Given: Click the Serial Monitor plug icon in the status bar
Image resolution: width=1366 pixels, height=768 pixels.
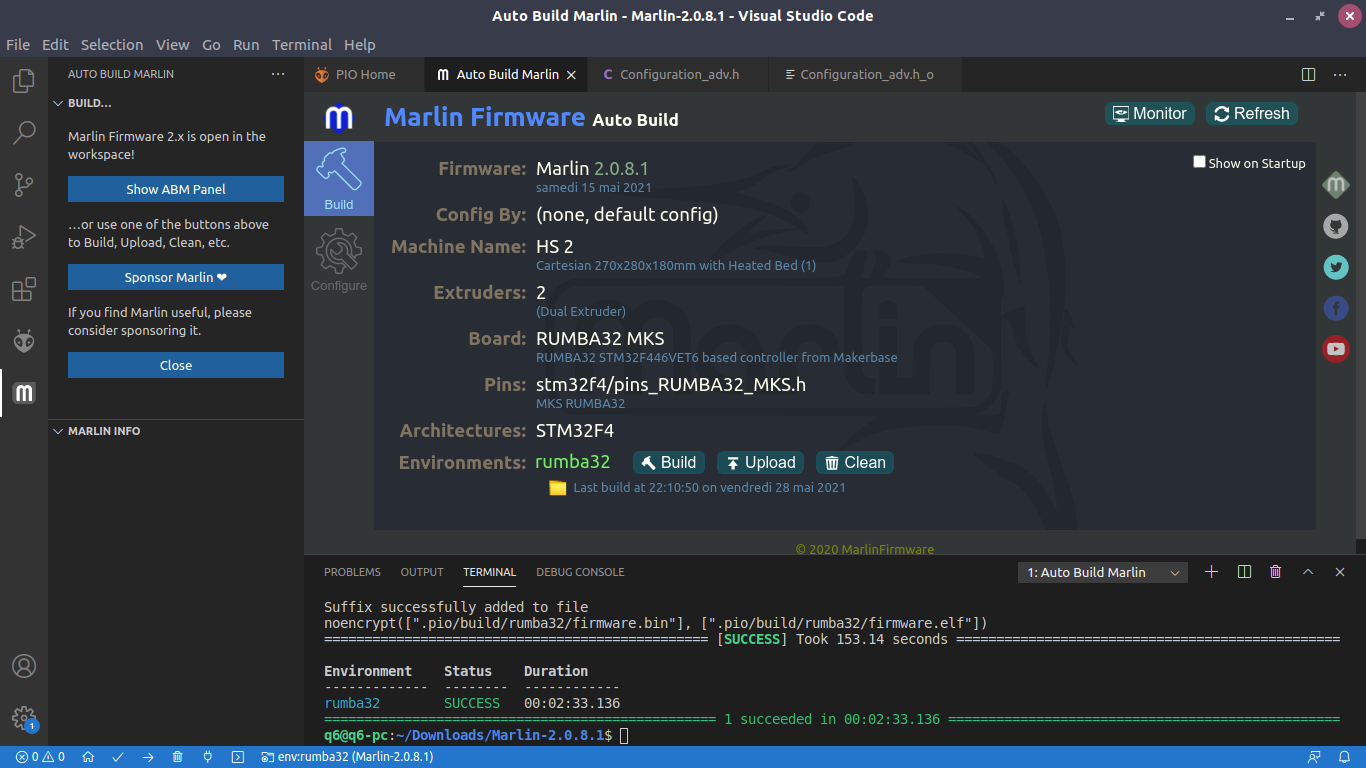Looking at the screenshot, I should click(x=208, y=757).
